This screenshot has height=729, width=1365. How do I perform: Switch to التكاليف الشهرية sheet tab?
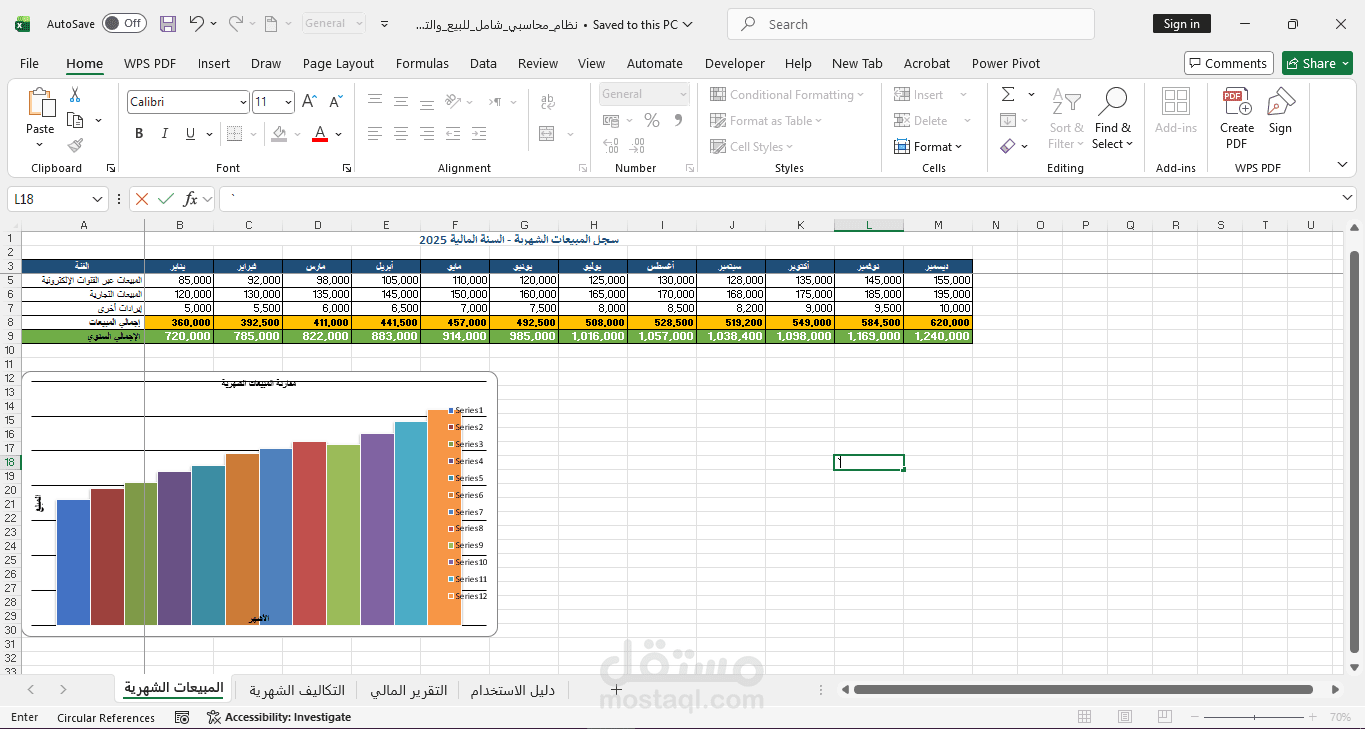point(297,690)
